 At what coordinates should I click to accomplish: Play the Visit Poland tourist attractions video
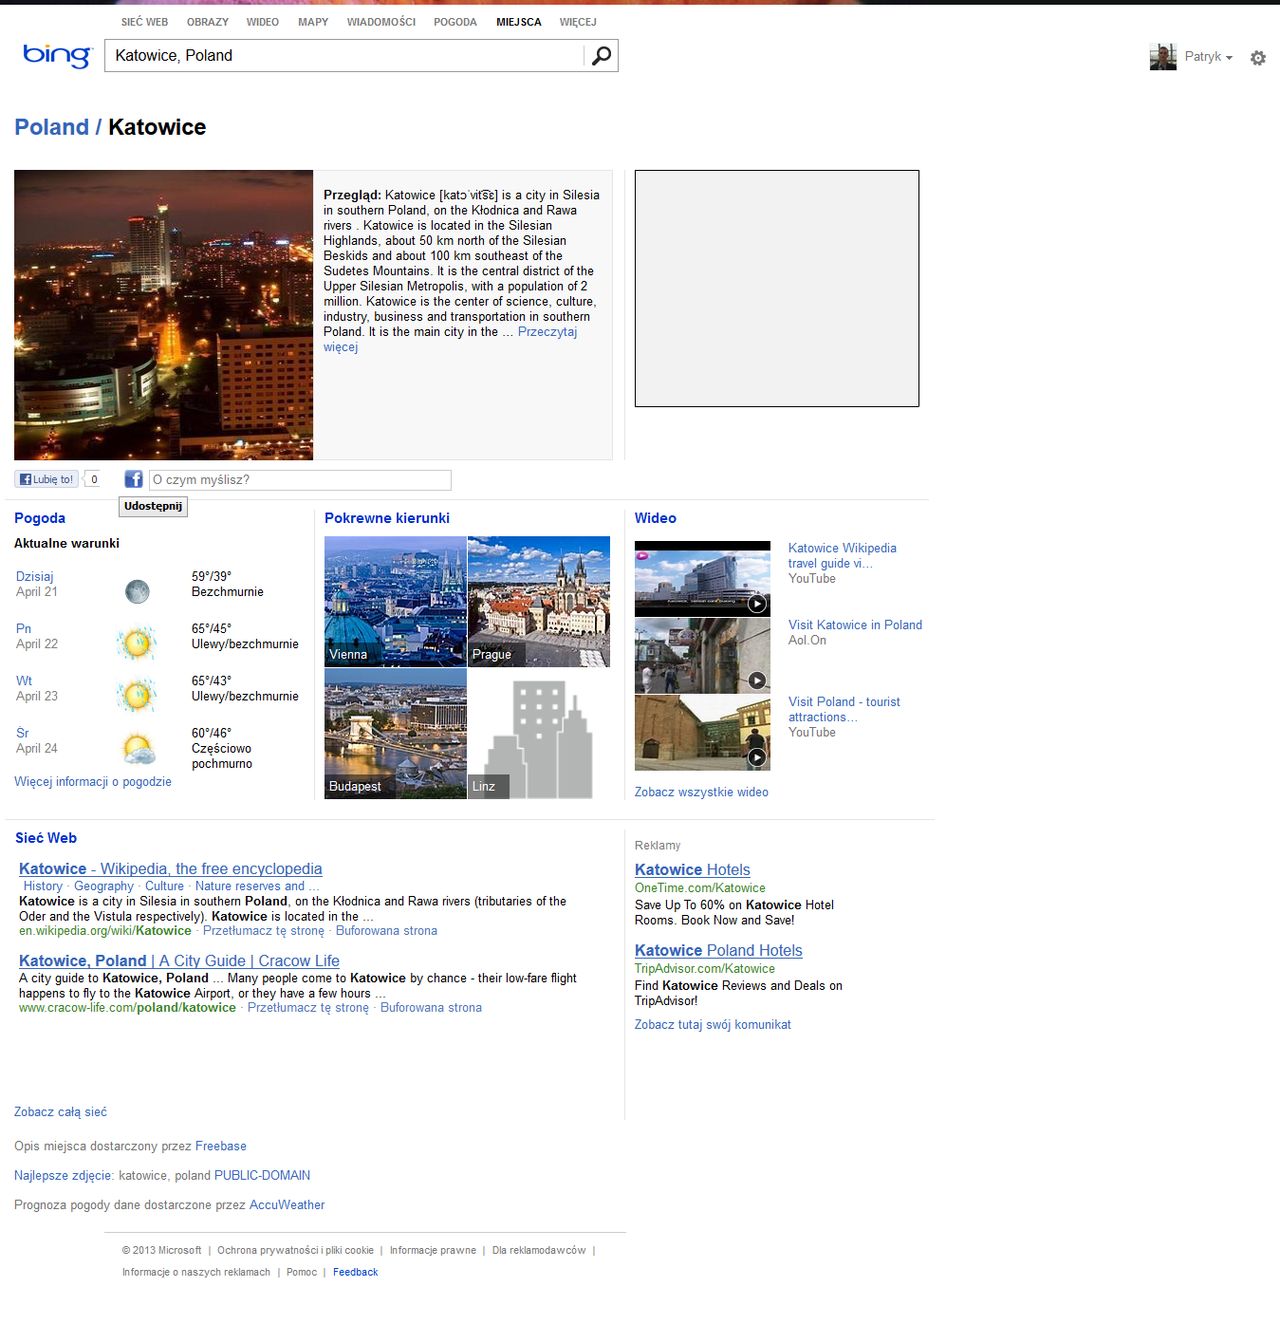(x=702, y=733)
